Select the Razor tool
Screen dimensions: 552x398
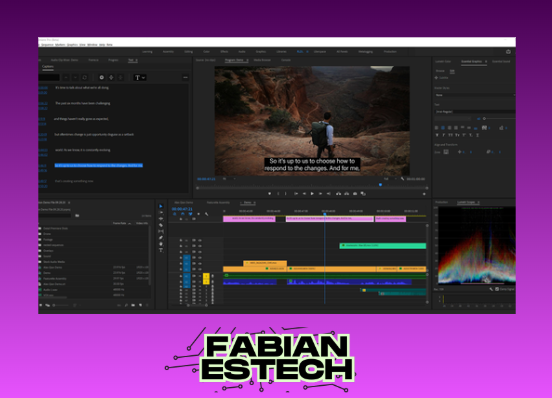pyautogui.click(x=161, y=225)
